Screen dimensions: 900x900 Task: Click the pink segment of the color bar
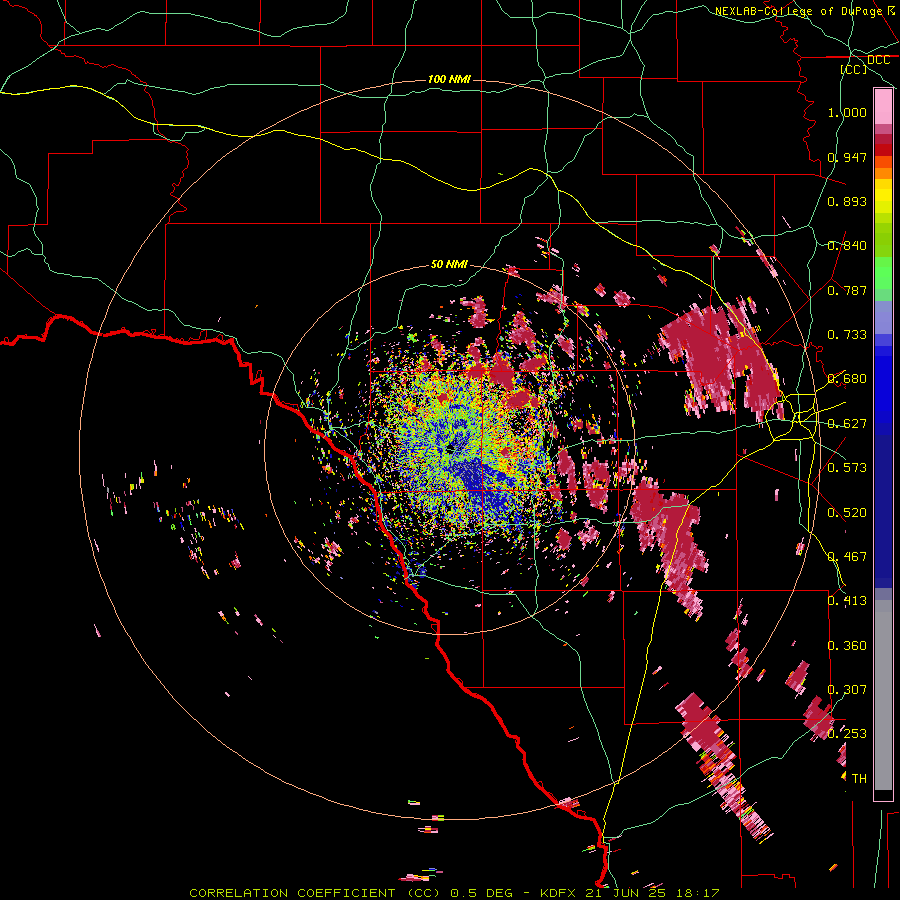coord(883,107)
